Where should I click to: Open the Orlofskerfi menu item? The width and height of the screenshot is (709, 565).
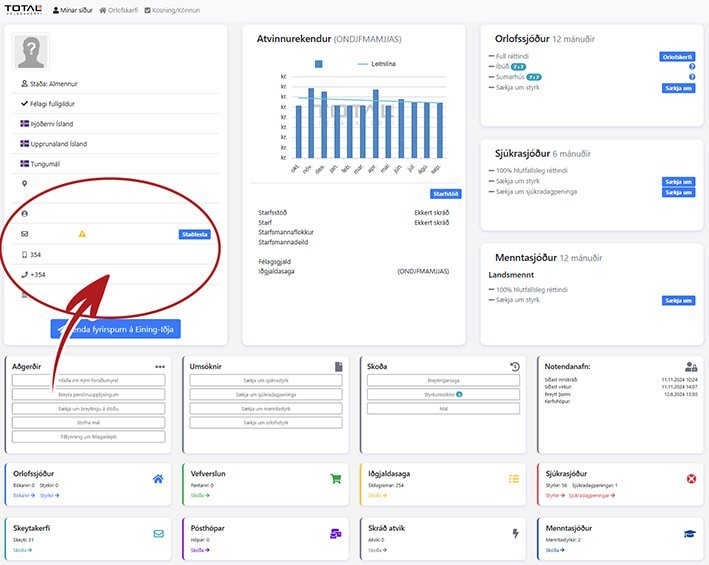119,10
